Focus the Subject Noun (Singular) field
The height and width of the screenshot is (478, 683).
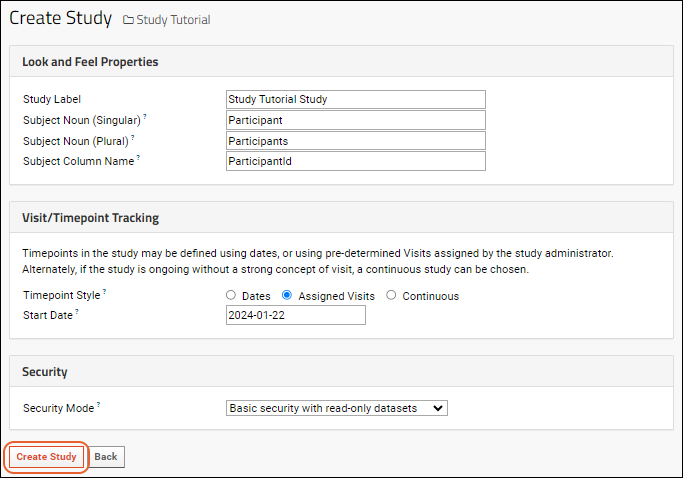pyautogui.click(x=355, y=120)
